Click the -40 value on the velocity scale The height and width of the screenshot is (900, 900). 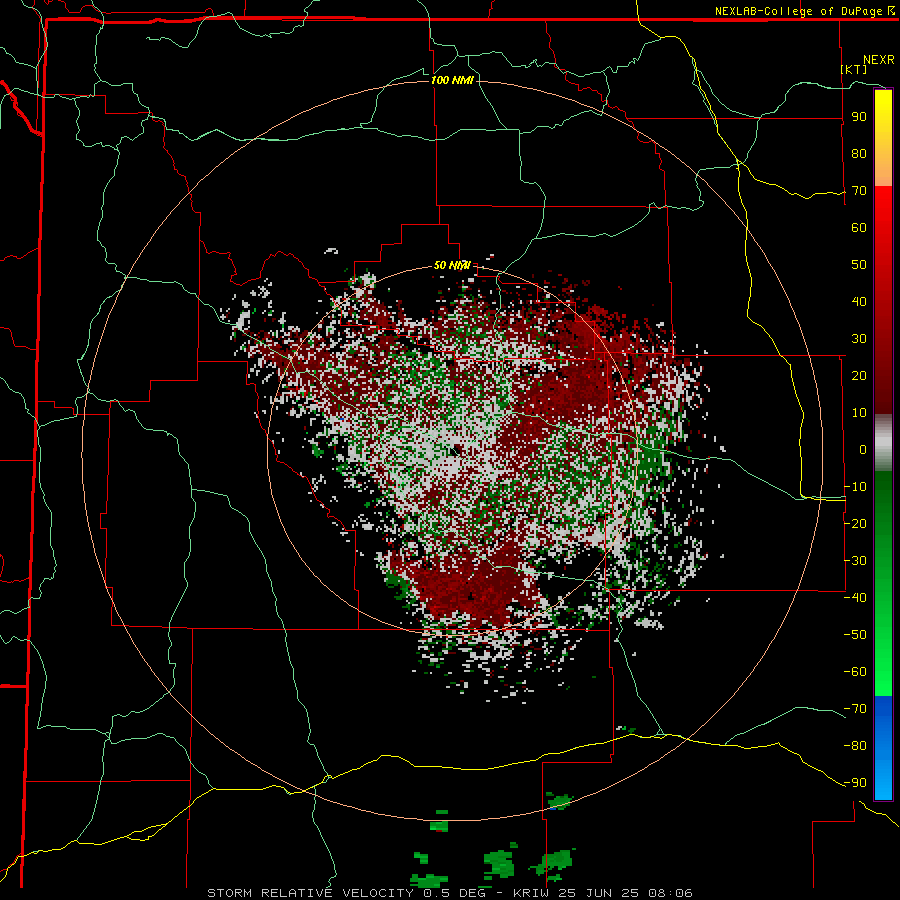(855, 598)
